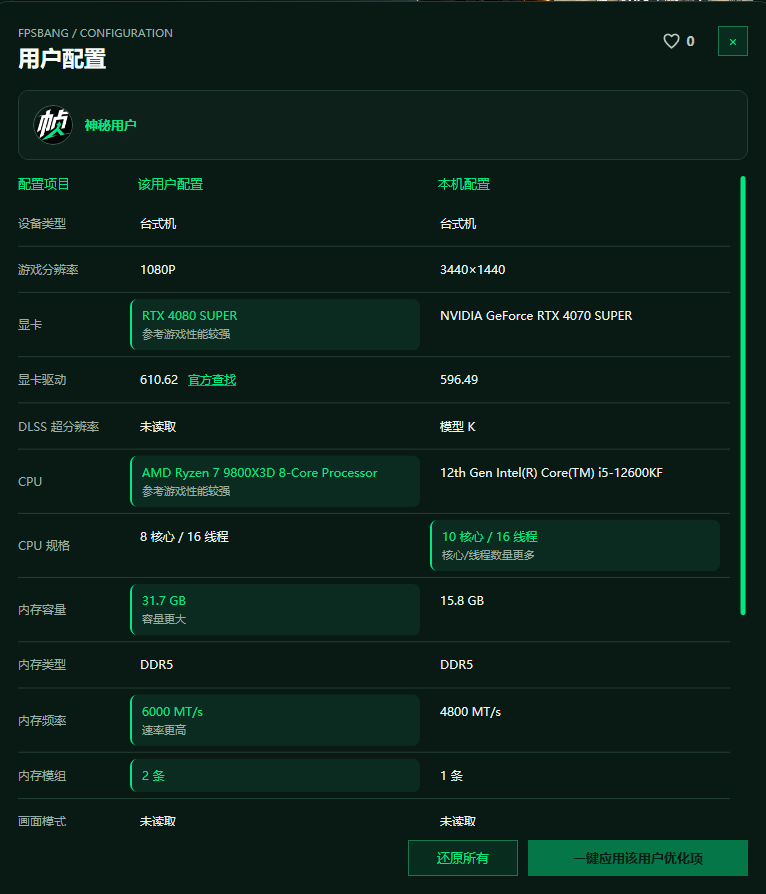Click the 模型 K DLSS value
Image resolution: width=766 pixels, height=894 pixels.
click(457, 426)
